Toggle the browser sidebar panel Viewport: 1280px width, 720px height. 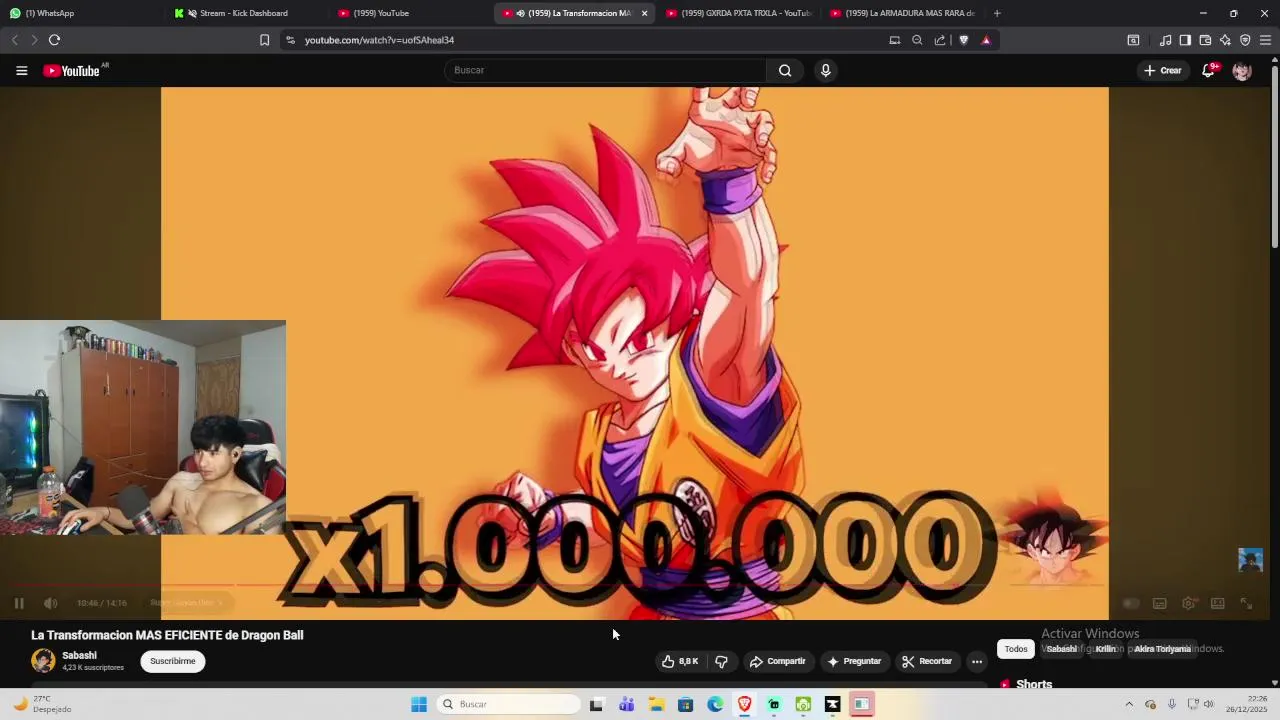point(1185,40)
